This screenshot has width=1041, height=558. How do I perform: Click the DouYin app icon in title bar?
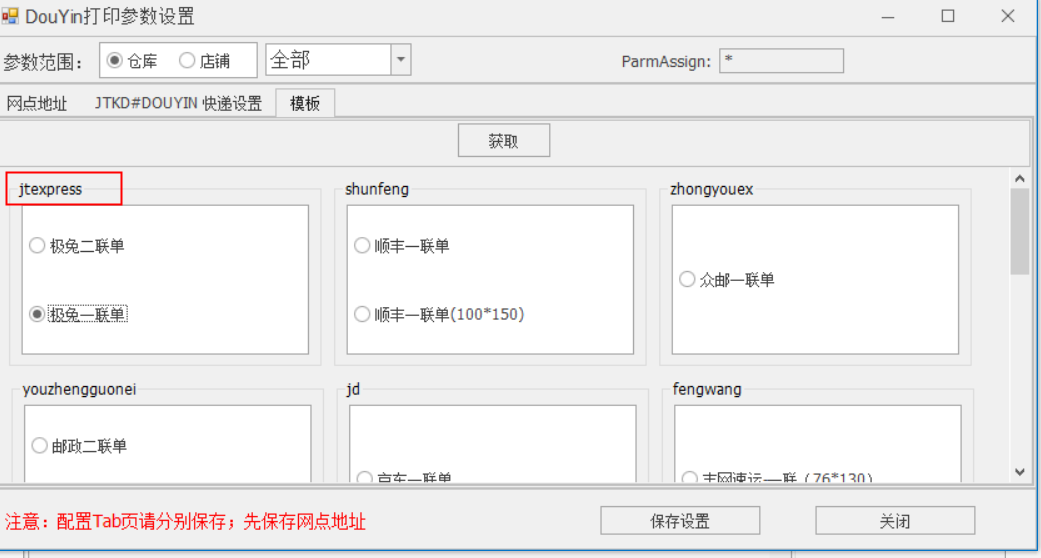pos(9,16)
